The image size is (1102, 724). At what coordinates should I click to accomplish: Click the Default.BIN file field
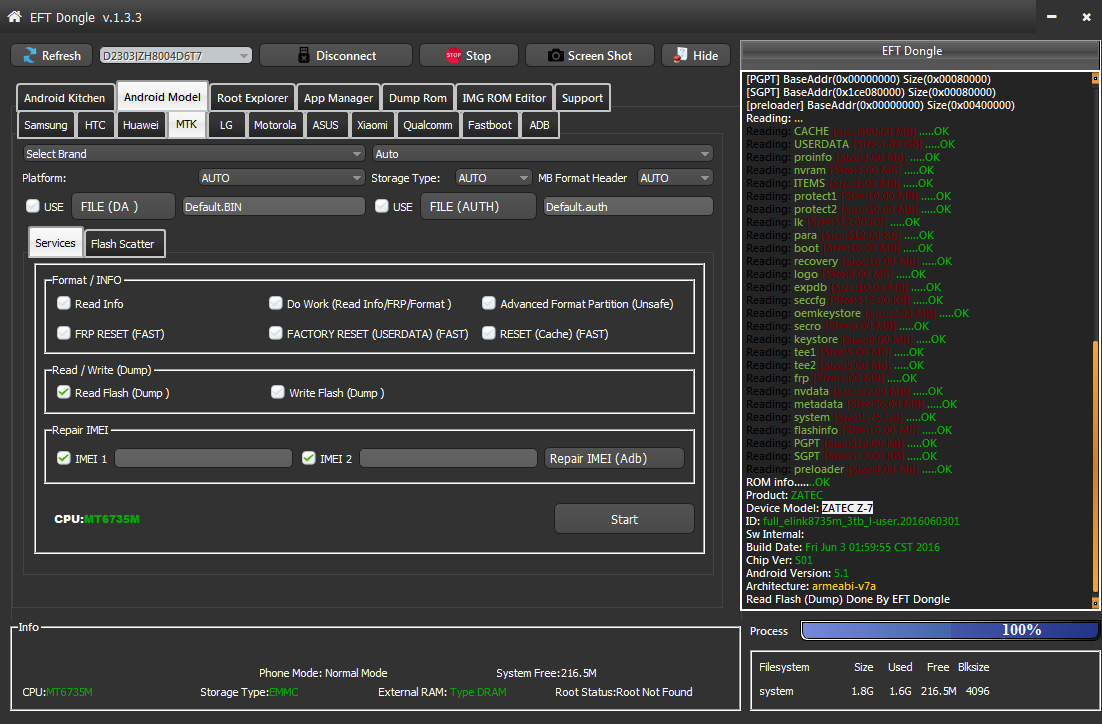click(x=273, y=206)
